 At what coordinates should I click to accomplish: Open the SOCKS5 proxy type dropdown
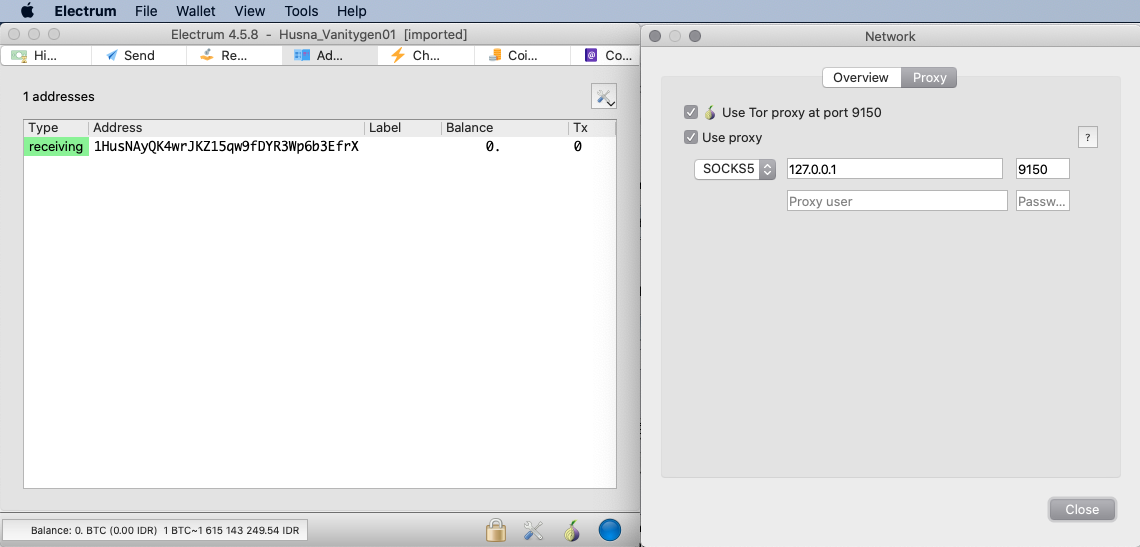pyautogui.click(x=735, y=169)
